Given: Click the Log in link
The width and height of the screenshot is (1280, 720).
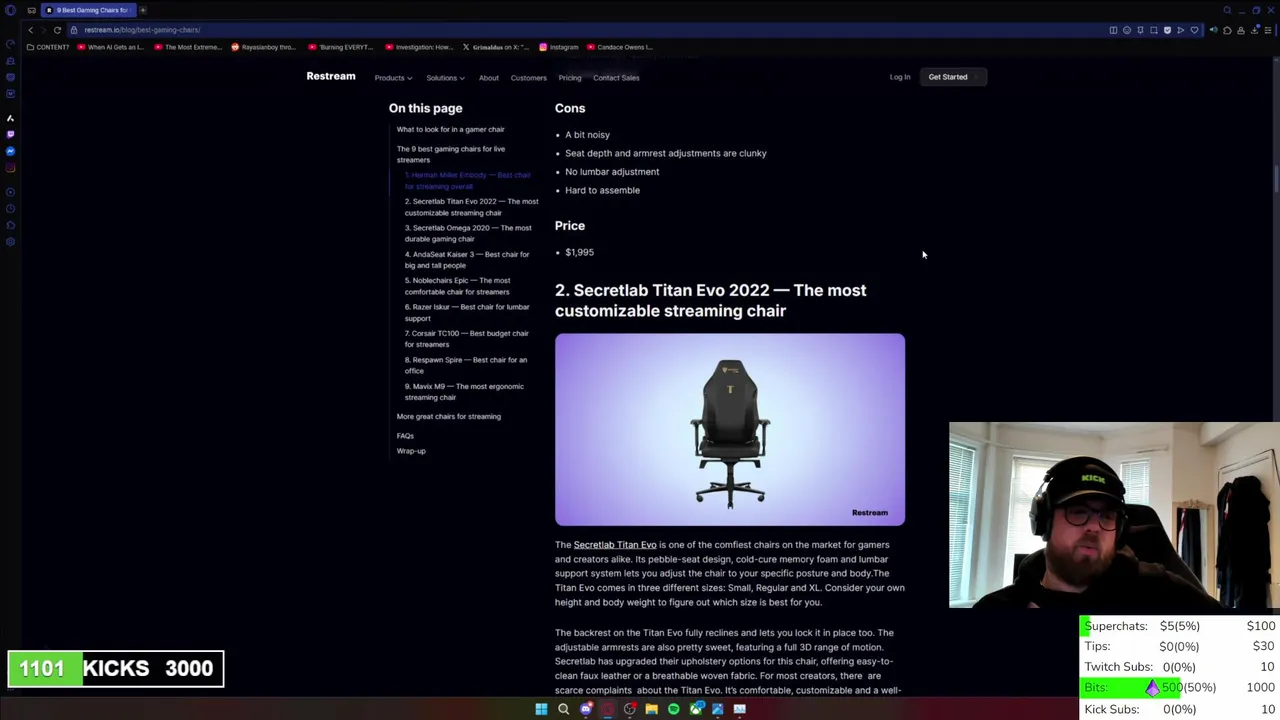Looking at the screenshot, I should click(x=900, y=77).
